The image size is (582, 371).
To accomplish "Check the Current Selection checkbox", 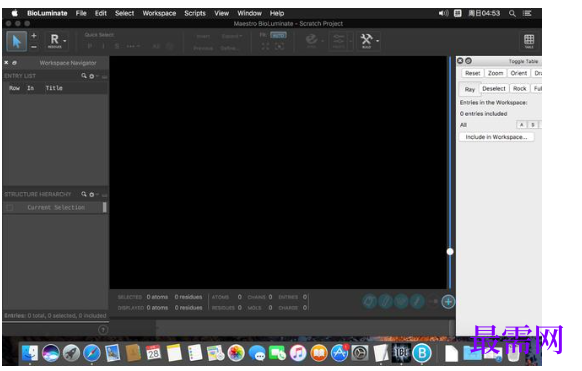I will [x=10, y=207].
